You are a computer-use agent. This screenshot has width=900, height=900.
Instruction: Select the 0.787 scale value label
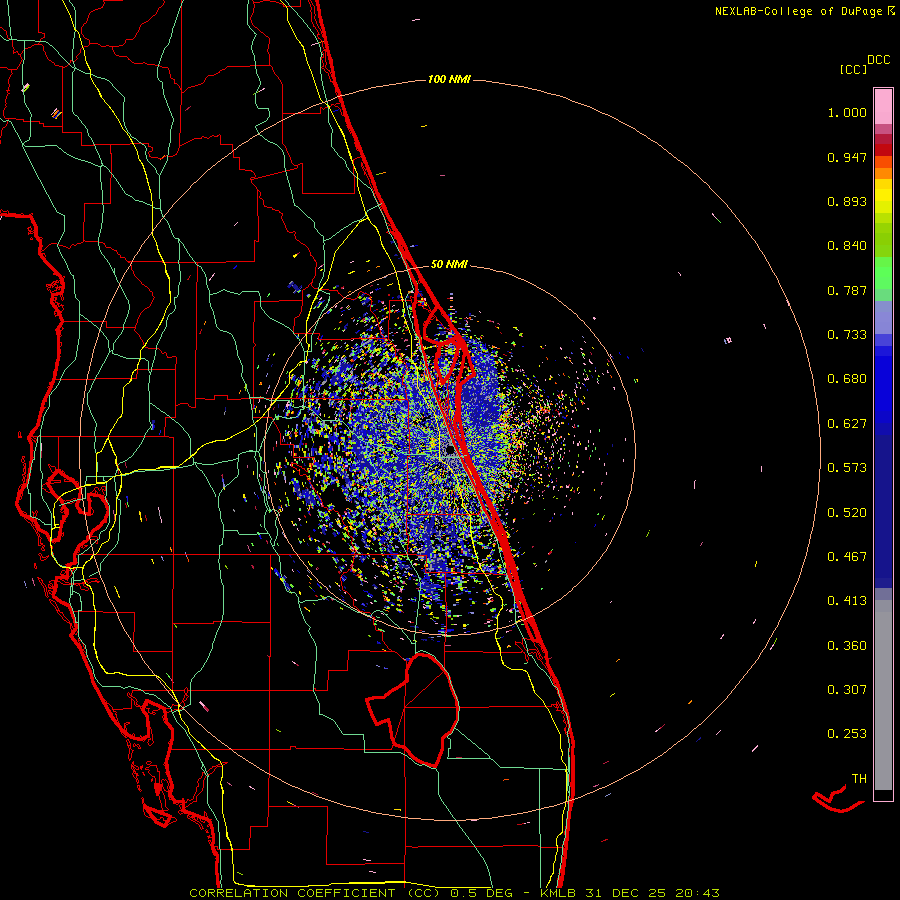[x=847, y=290]
